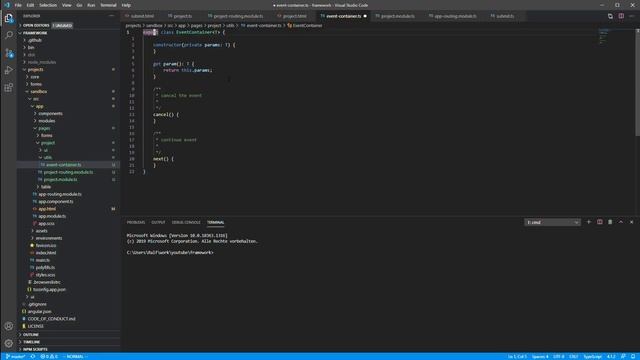Screen dimensions: 640x360
Task: Open the Edit menu
Action: 31,5
